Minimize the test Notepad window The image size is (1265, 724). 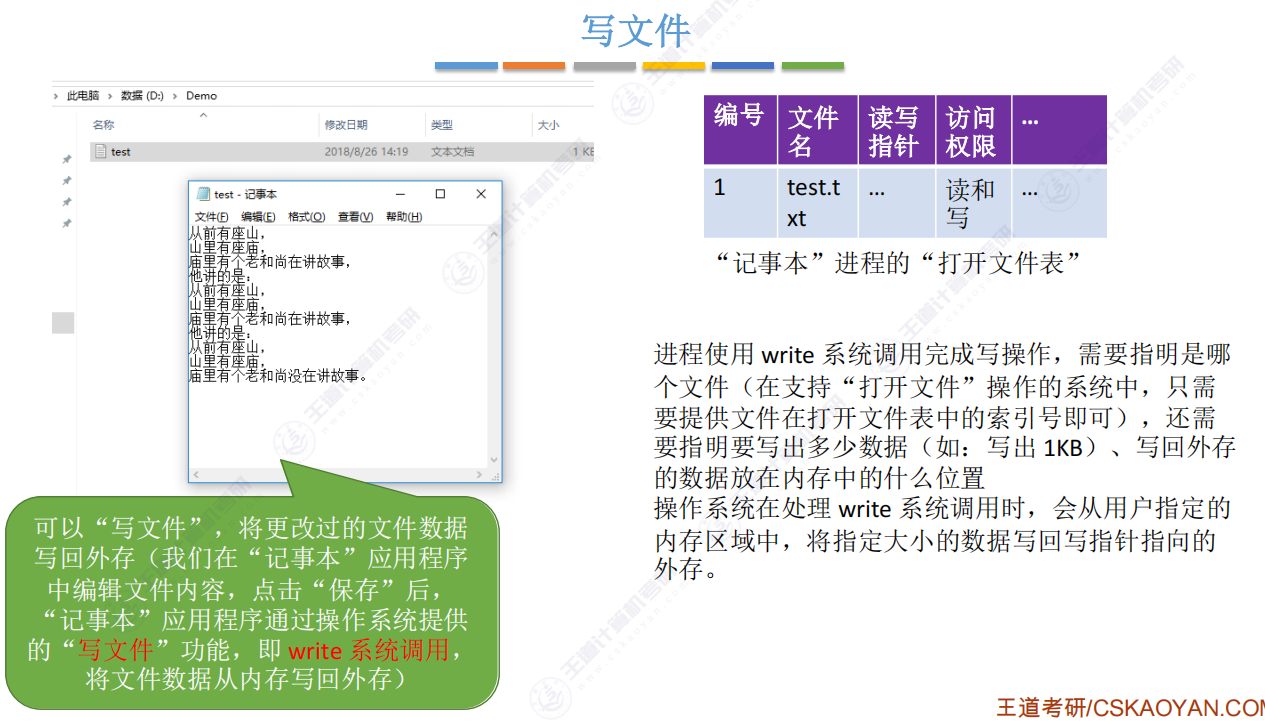point(400,194)
